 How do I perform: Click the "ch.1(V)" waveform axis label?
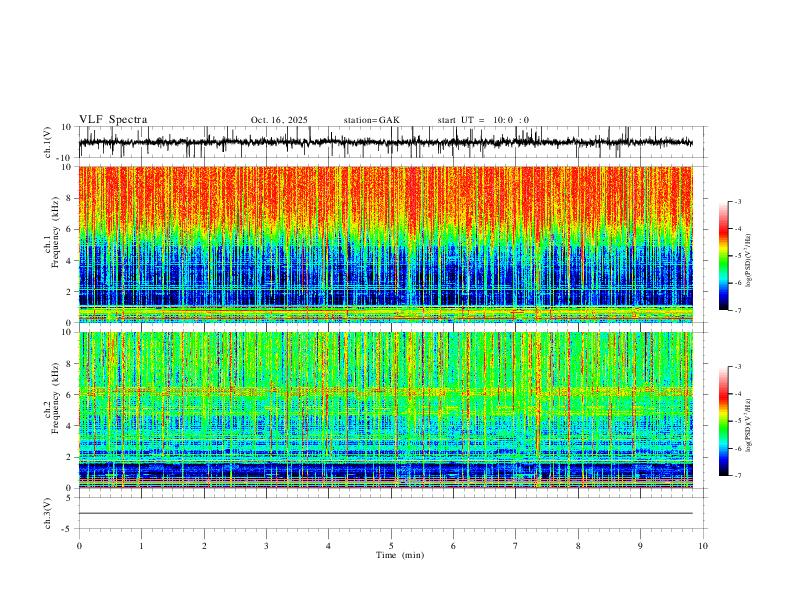point(48,142)
